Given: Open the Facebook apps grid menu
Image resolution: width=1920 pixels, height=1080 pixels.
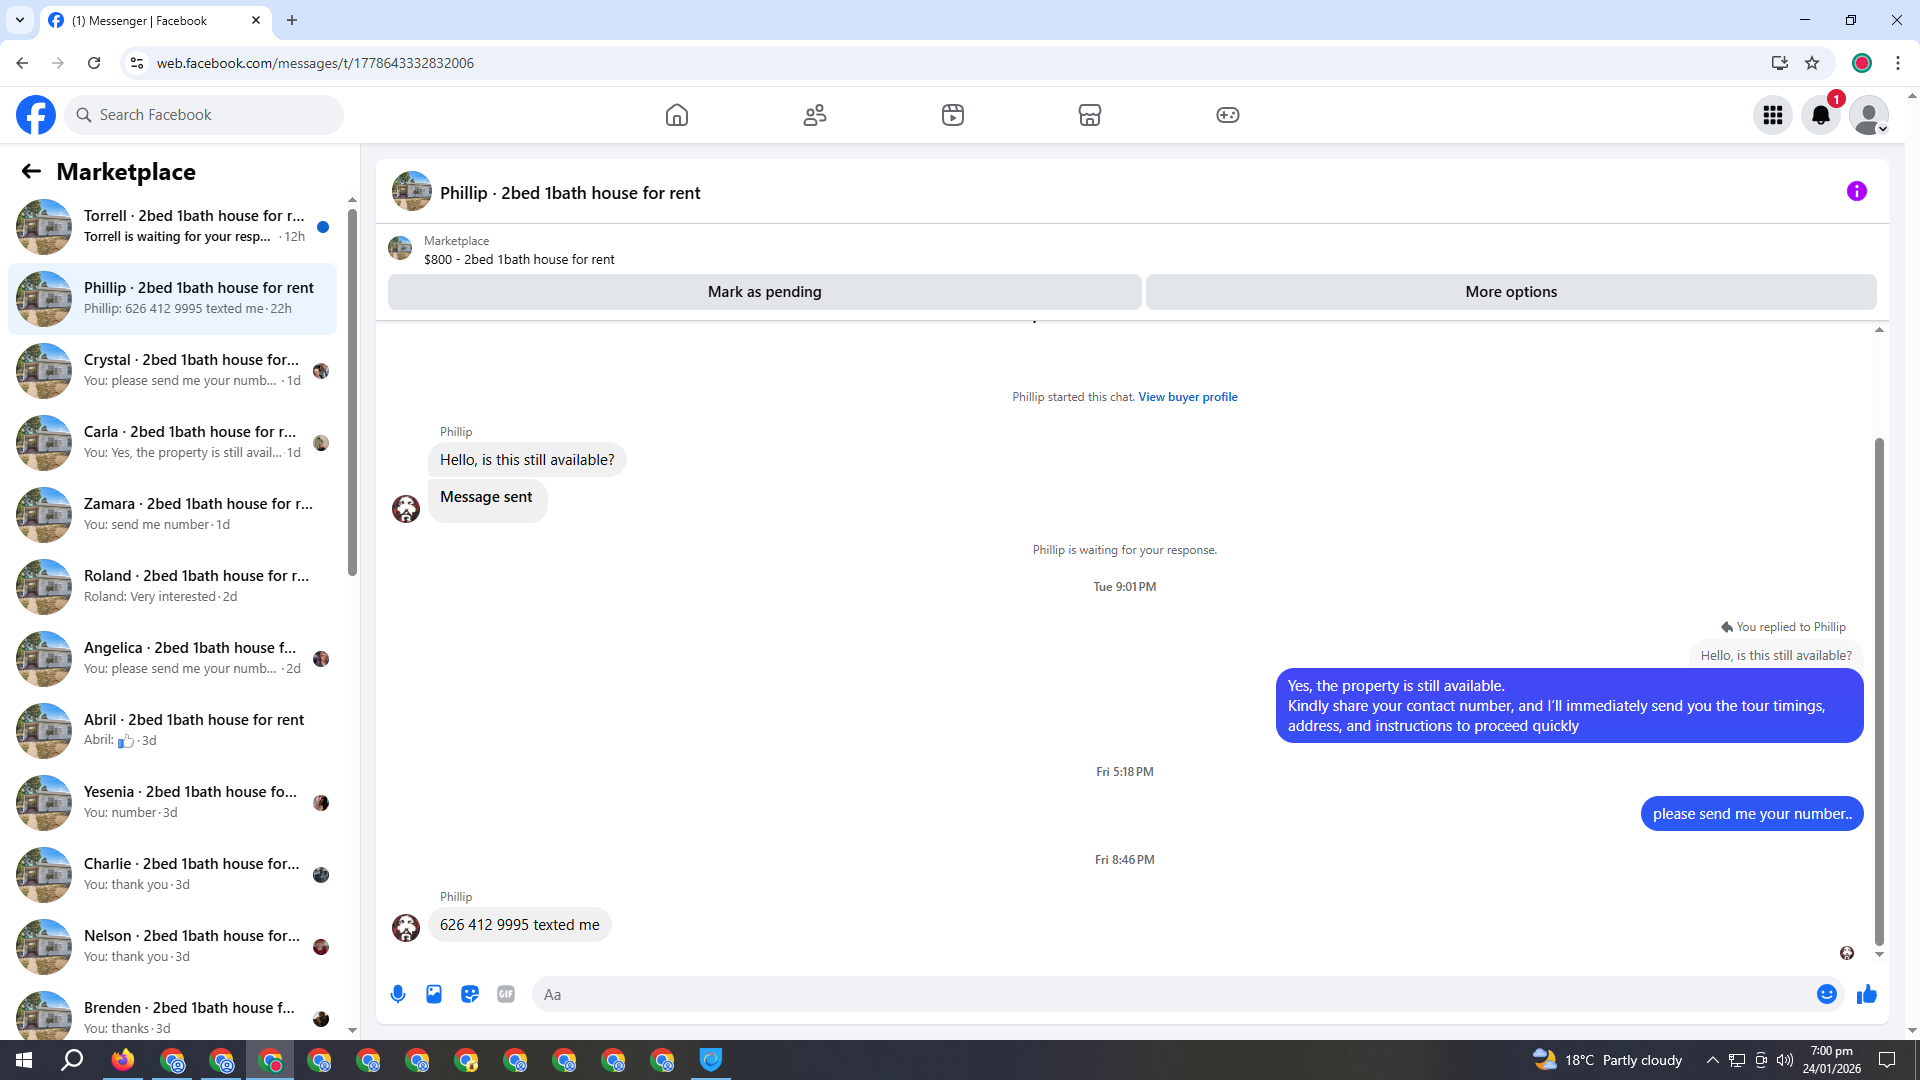Looking at the screenshot, I should 1772,115.
